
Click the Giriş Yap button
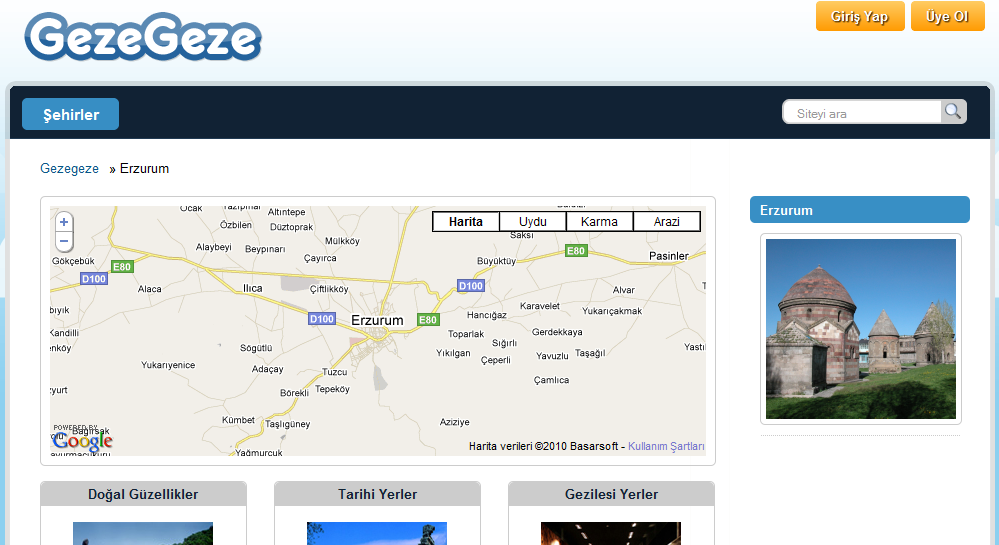[x=860, y=16]
